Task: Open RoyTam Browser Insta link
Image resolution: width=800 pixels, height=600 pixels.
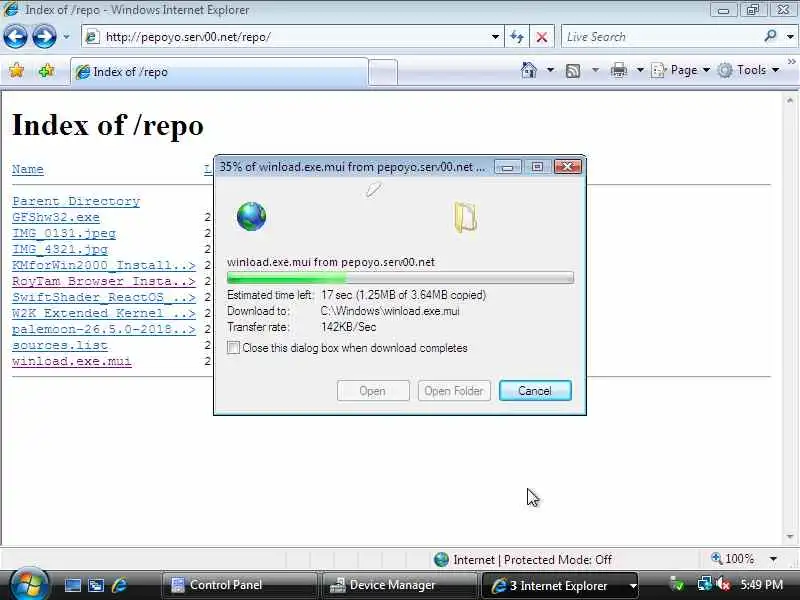Action: pyautogui.click(x=104, y=281)
